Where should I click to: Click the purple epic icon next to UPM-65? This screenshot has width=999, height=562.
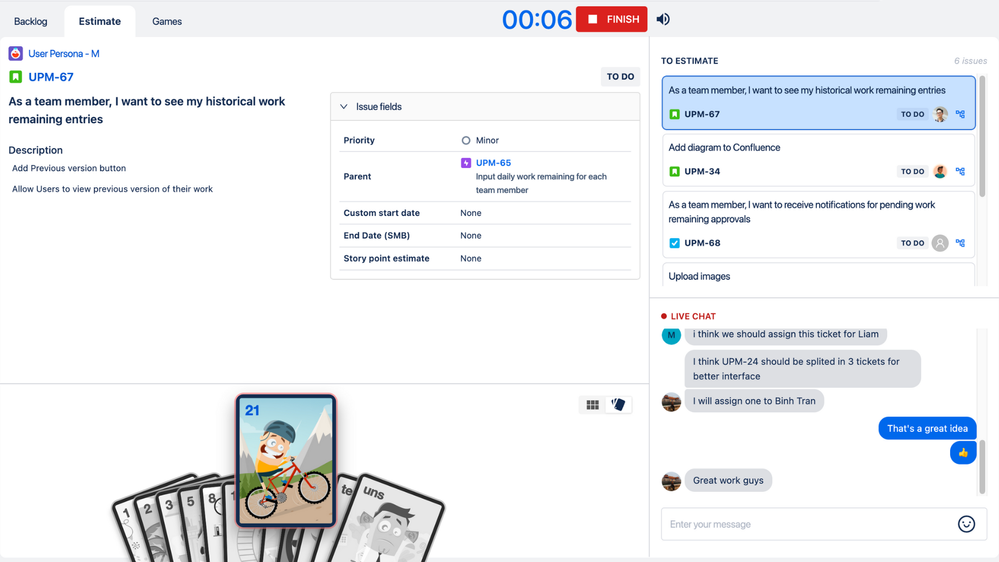(x=466, y=162)
